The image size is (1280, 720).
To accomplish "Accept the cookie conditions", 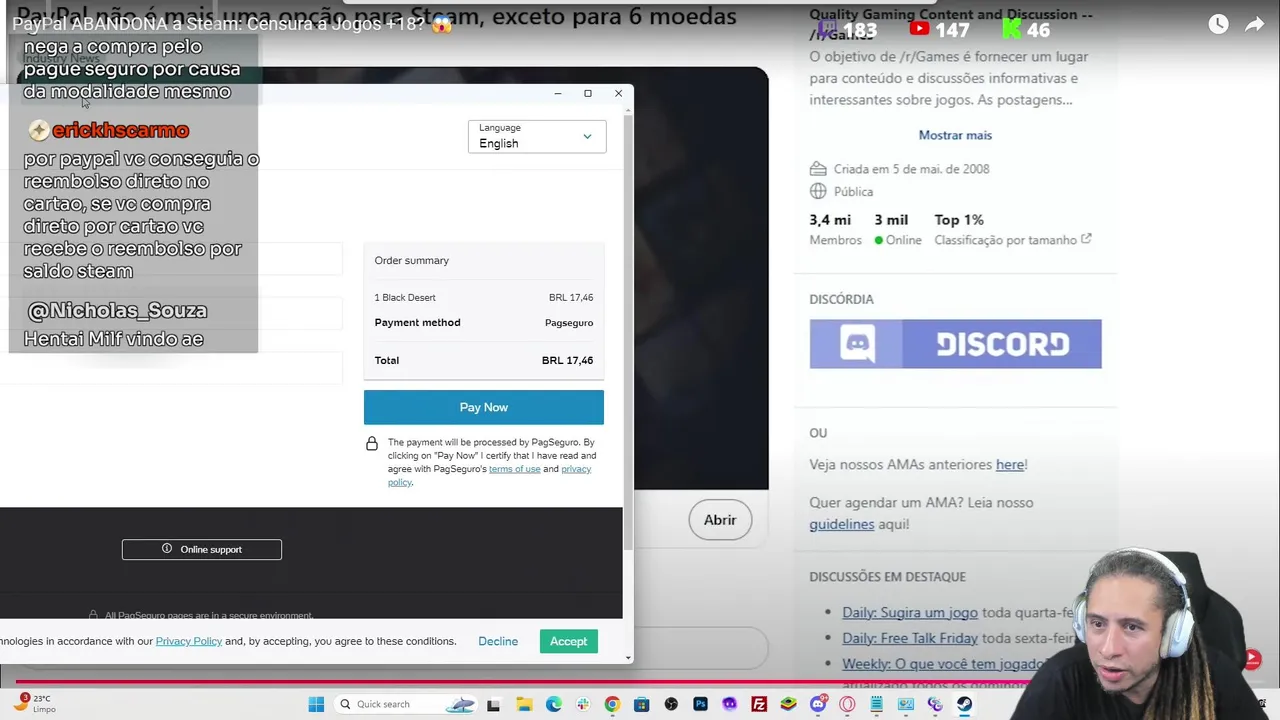I will (x=568, y=641).
